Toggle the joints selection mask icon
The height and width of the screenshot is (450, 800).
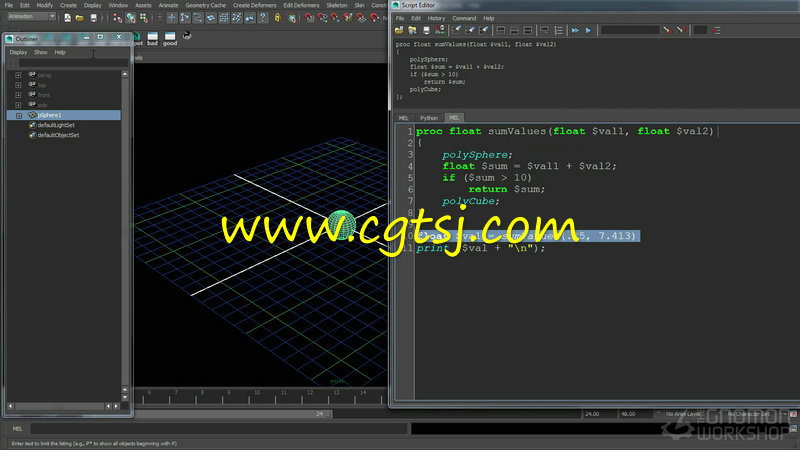[x=185, y=18]
